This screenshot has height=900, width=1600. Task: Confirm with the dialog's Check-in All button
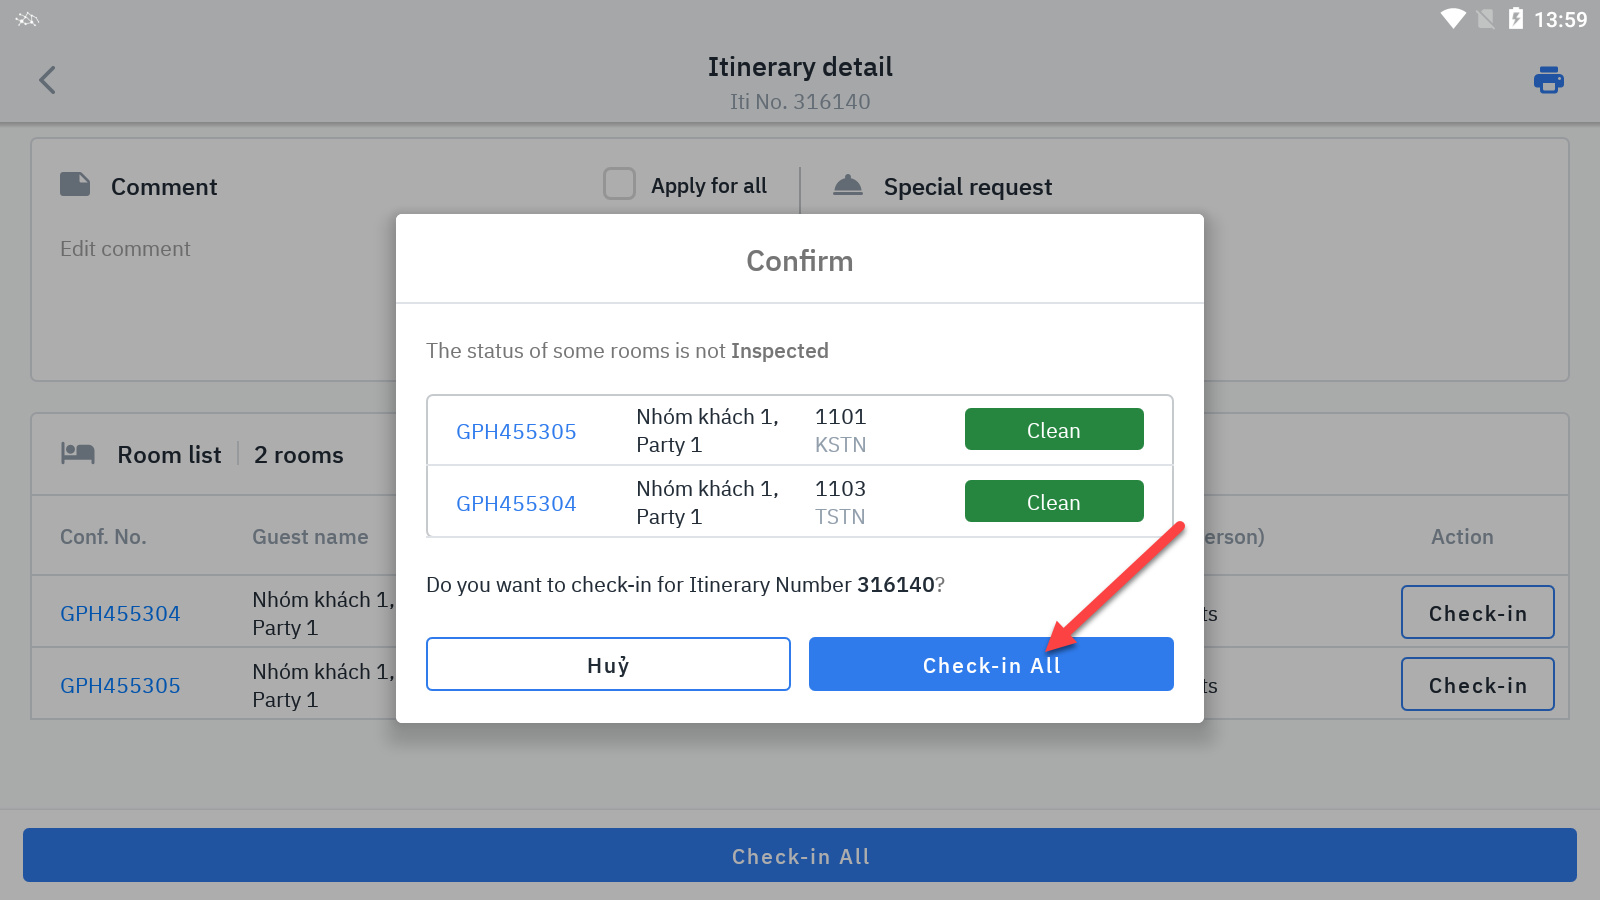pyautogui.click(x=991, y=664)
